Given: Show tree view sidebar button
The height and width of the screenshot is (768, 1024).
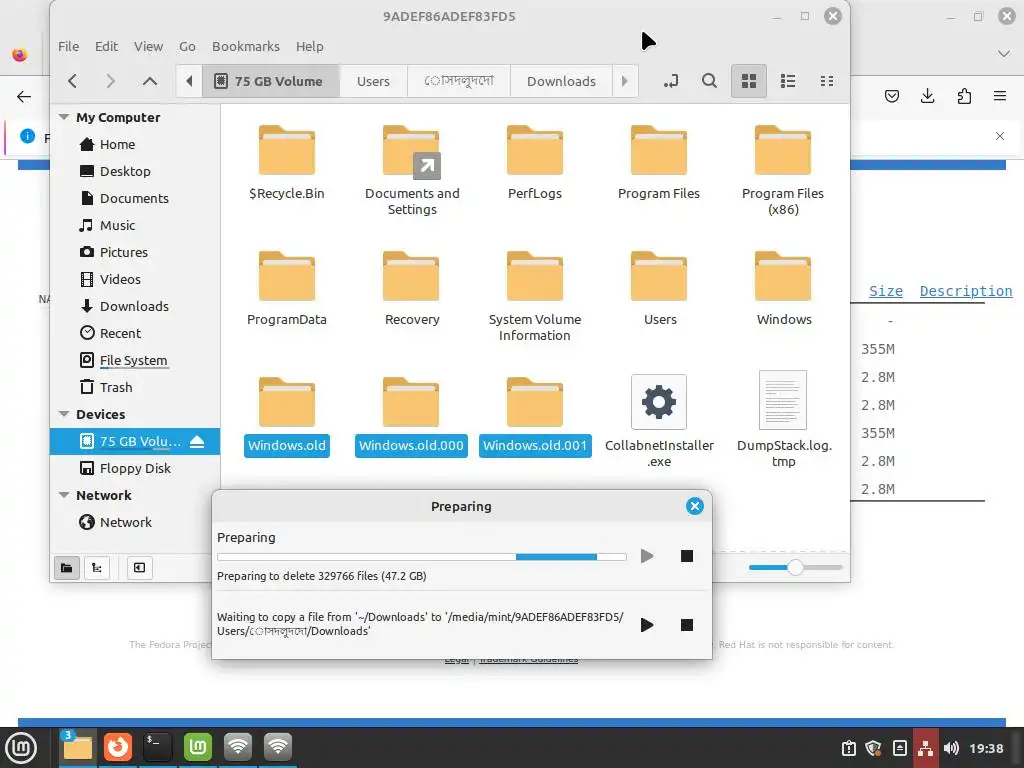Looking at the screenshot, I should (97, 568).
